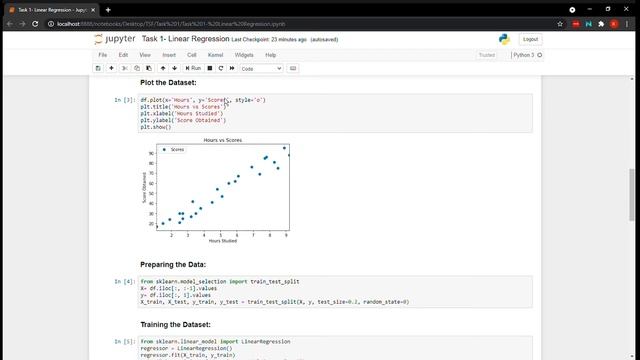Click the Jupyter logo
640x360 pixels.
point(115,39)
